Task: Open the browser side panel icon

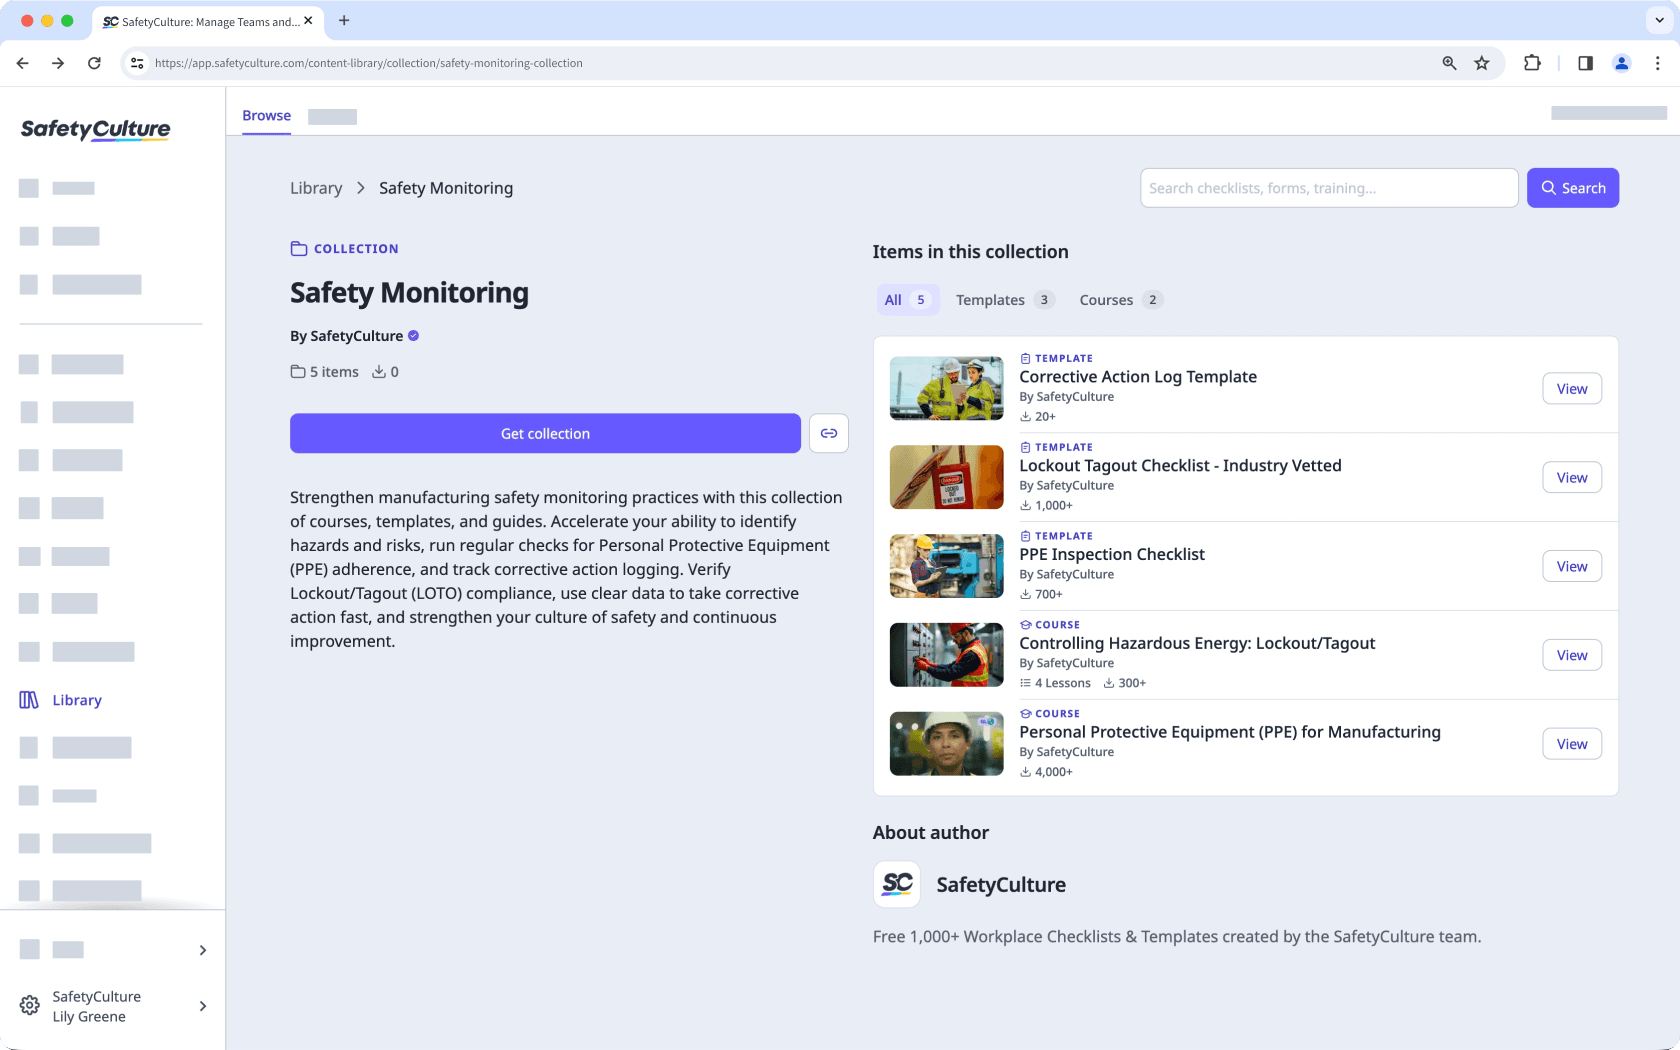Action: point(1585,63)
